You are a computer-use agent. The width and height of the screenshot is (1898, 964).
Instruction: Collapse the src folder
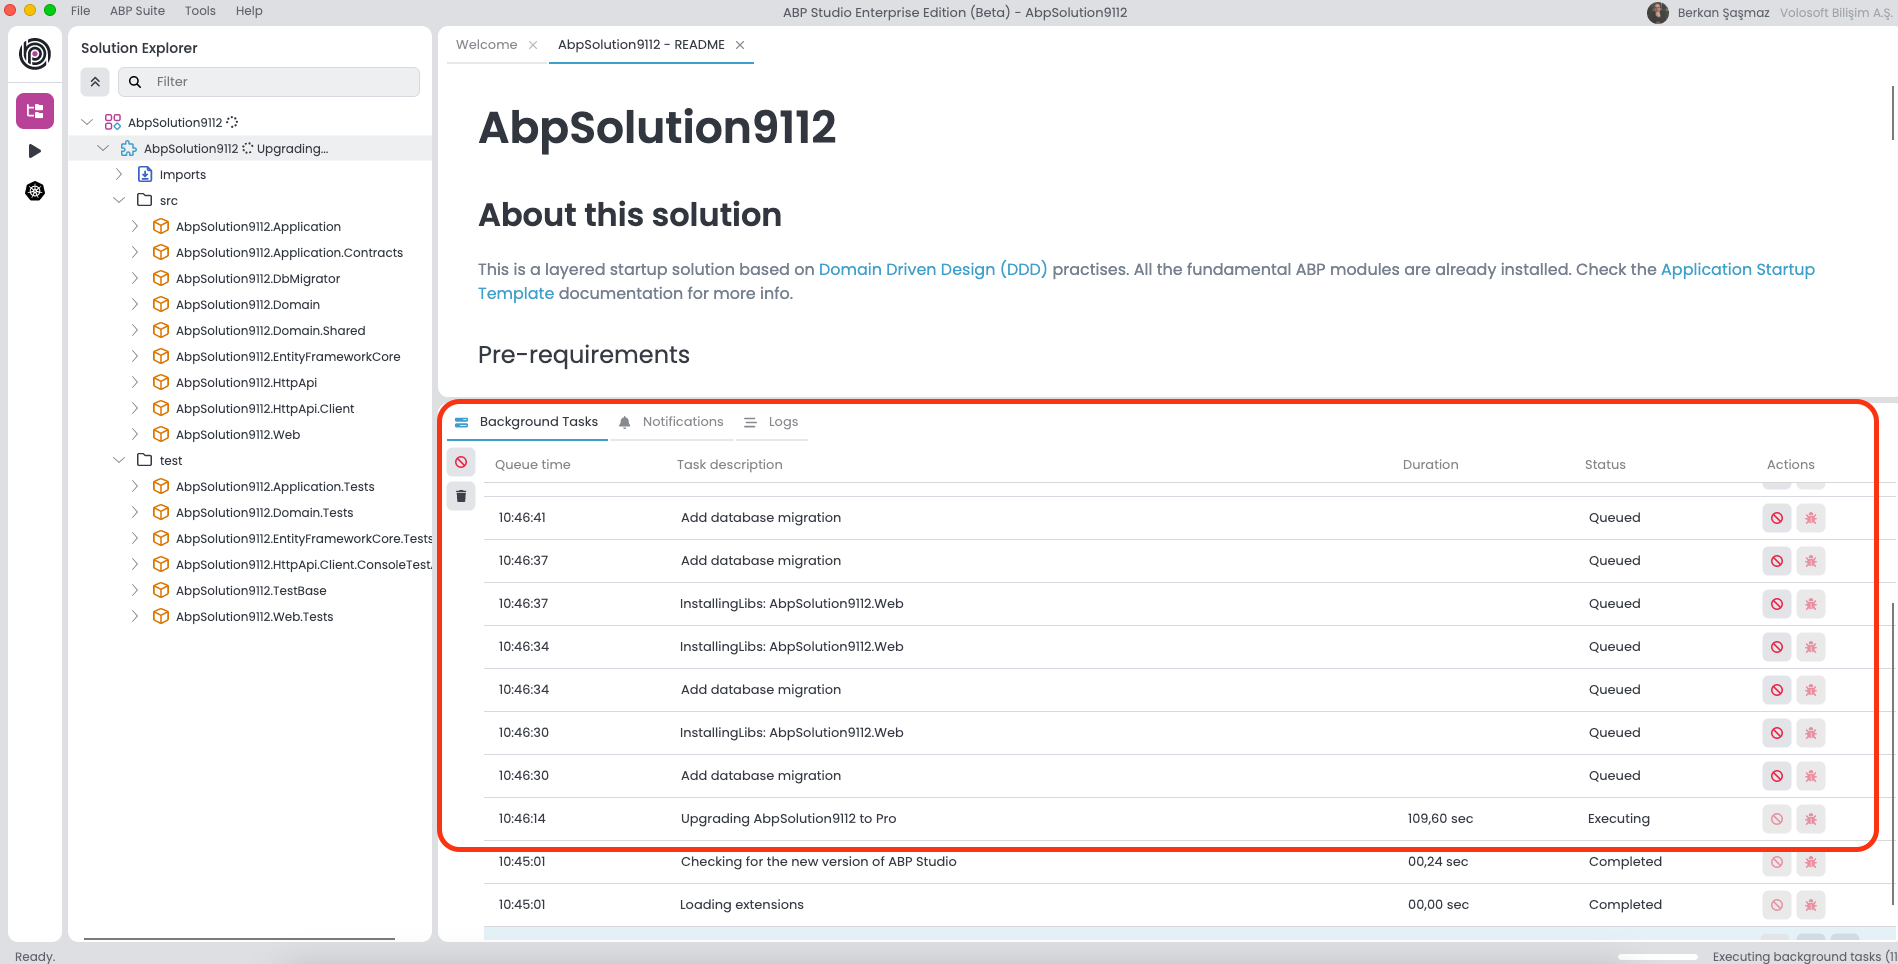119,200
